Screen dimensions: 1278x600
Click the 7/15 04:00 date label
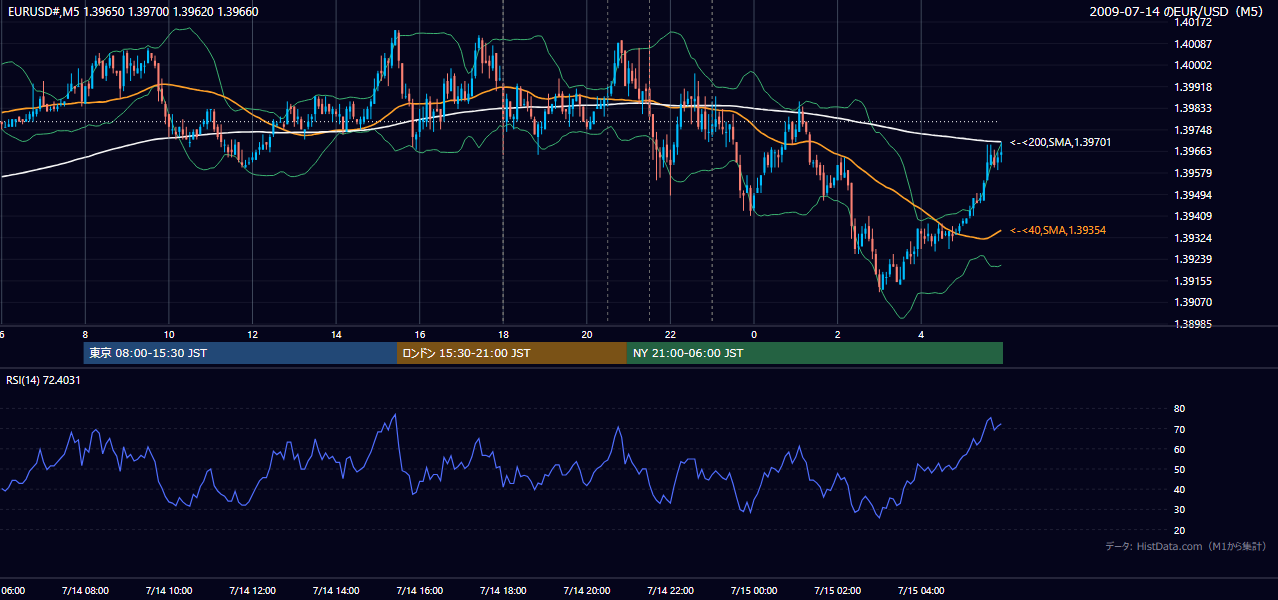click(921, 591)
